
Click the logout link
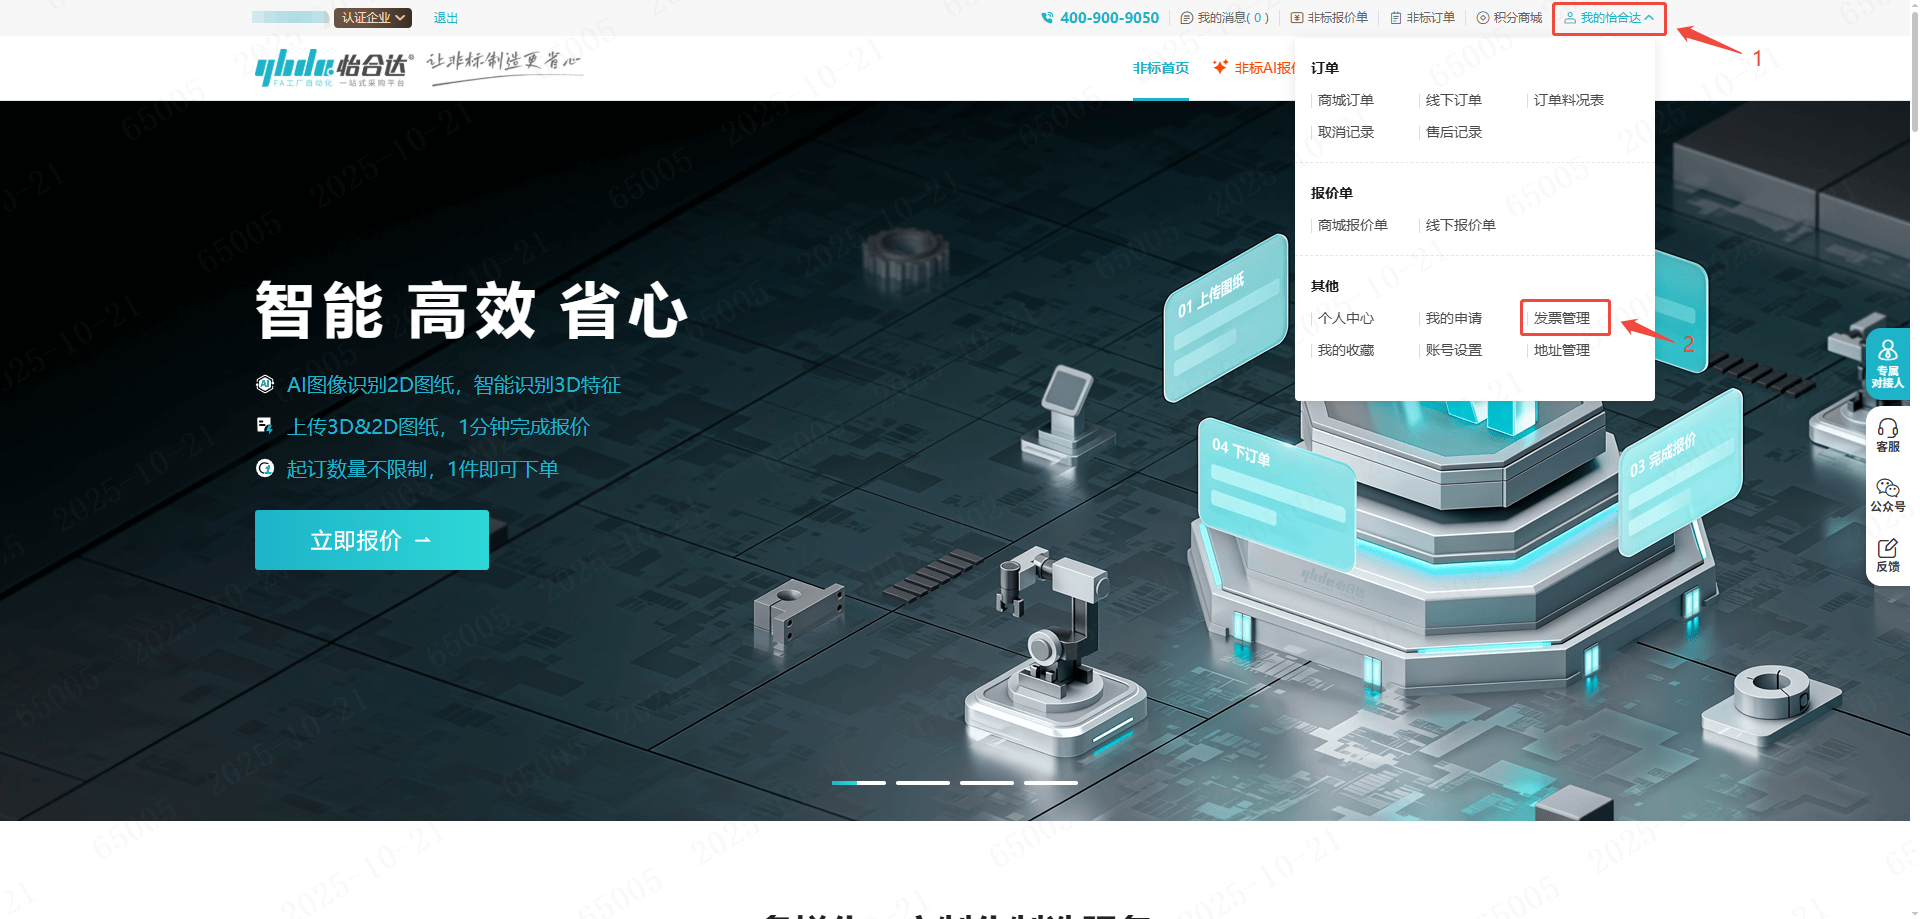point(446,18)
